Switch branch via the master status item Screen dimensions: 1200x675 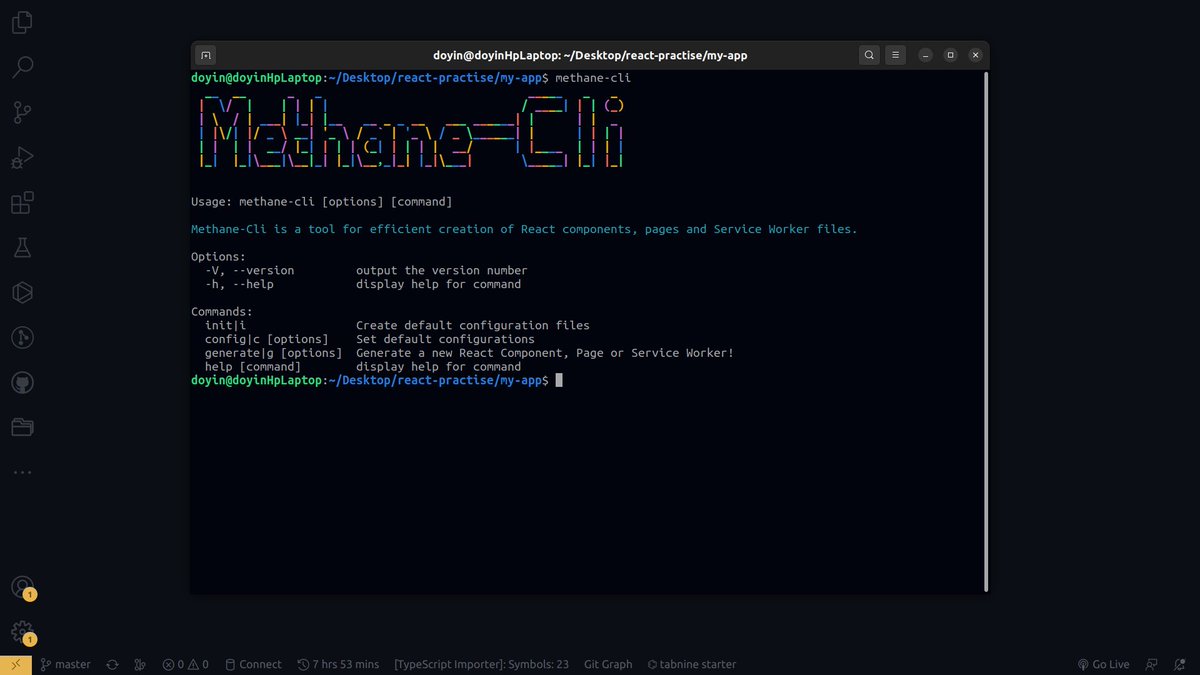click(65, 664)
